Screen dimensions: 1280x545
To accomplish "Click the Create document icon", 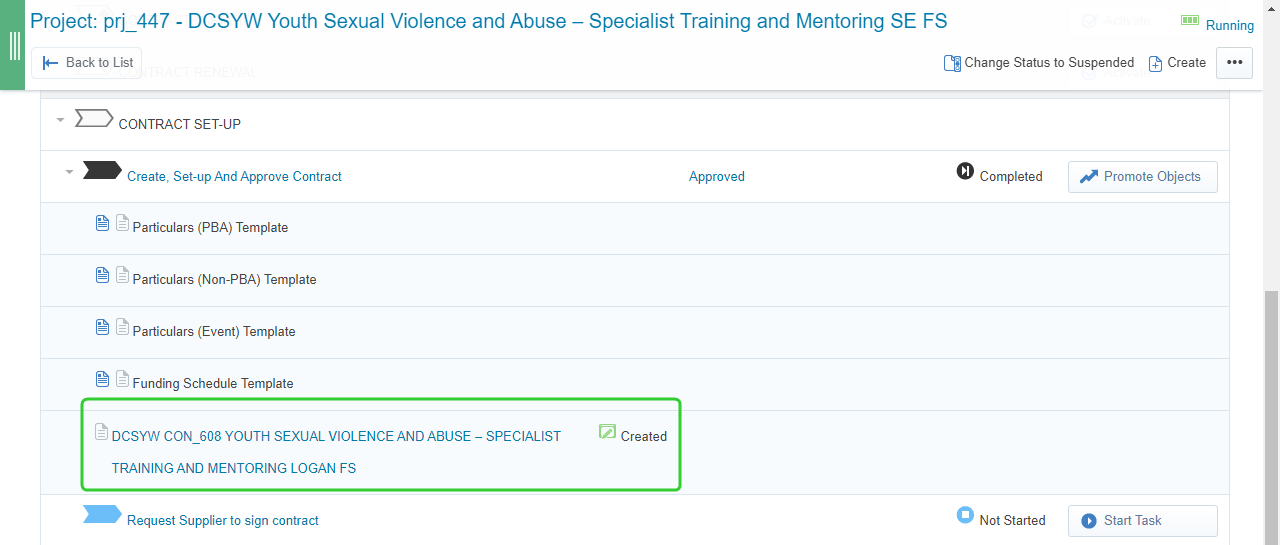I will [1155, 63].
